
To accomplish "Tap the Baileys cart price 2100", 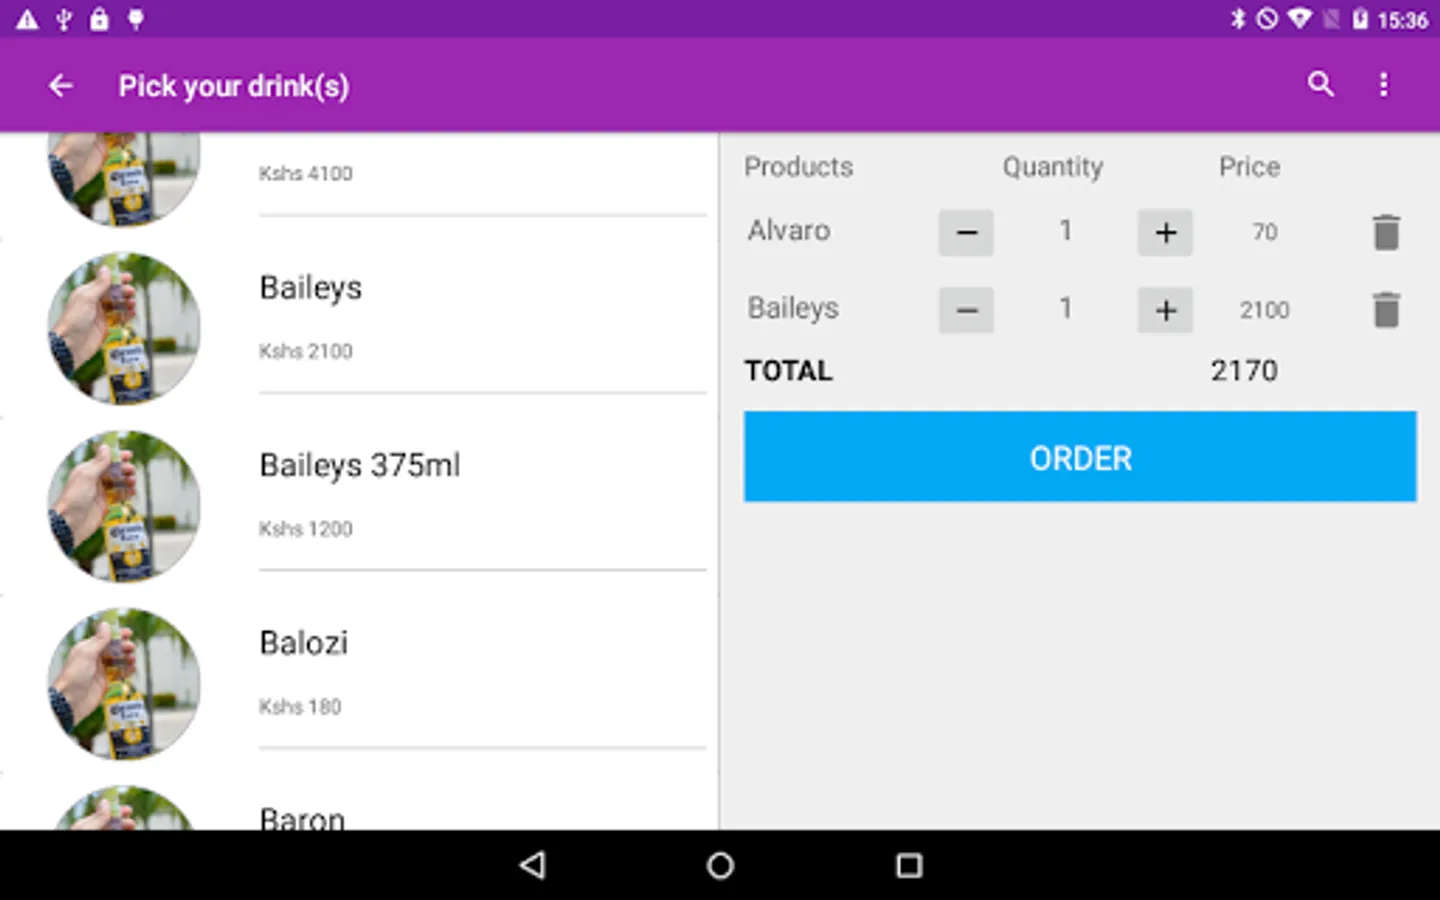I will coord(1265,310).
